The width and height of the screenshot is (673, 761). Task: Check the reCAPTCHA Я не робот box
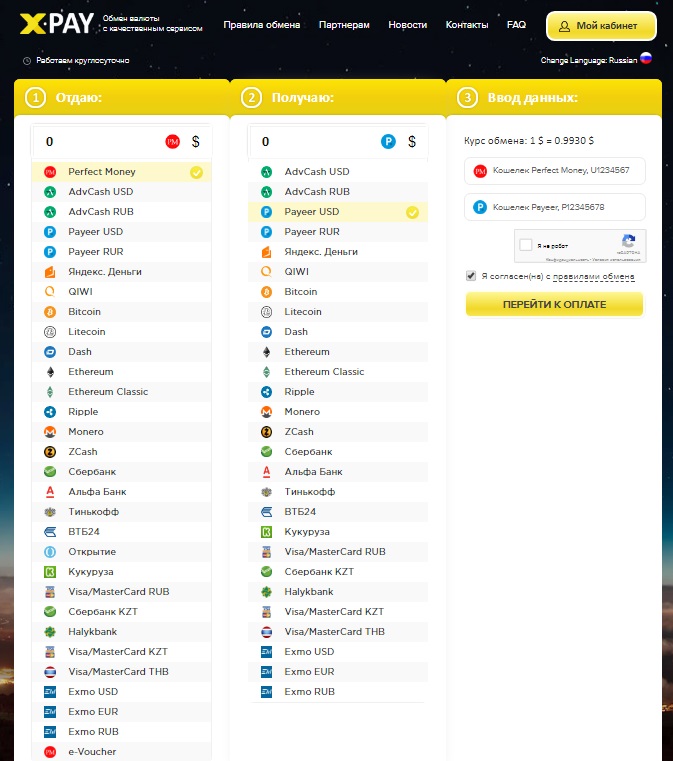coord(525,245)
